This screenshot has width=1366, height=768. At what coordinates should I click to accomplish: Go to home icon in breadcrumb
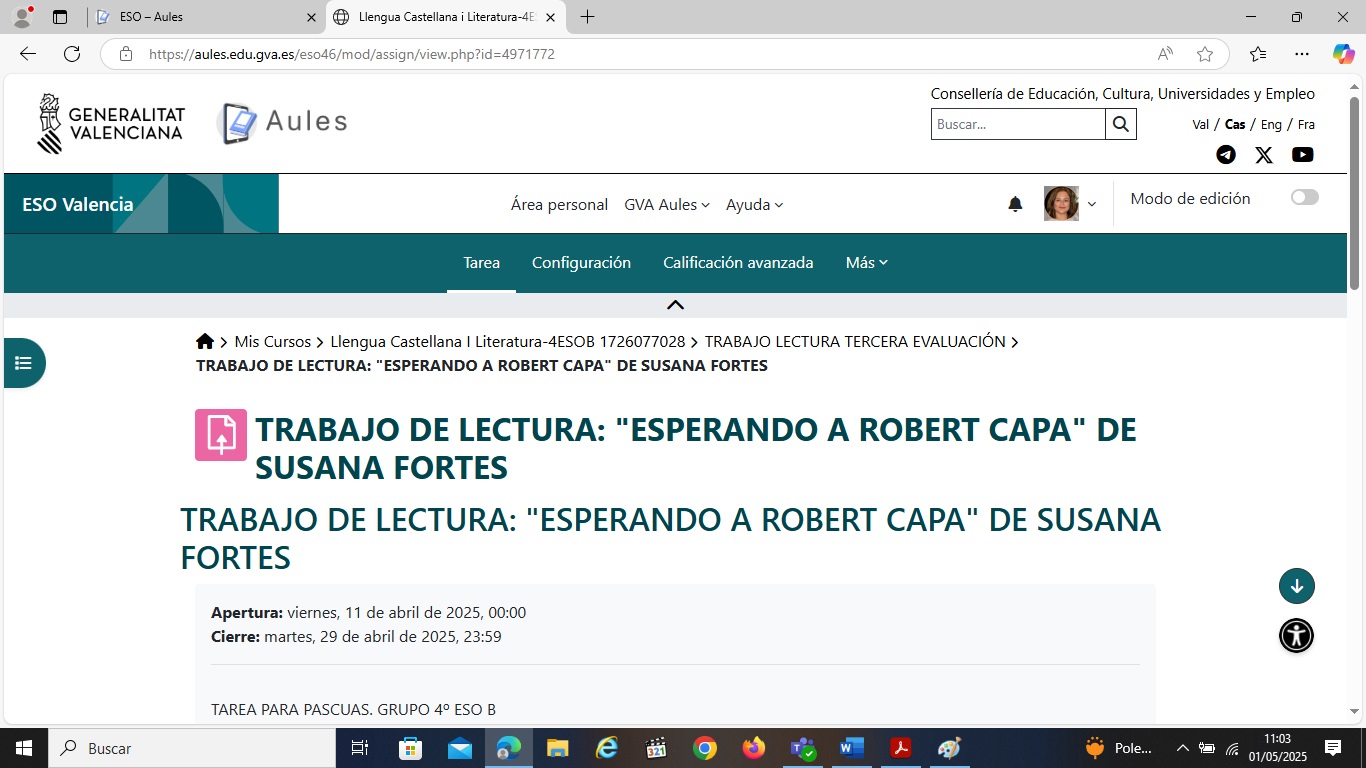click(x=205, y=342)
